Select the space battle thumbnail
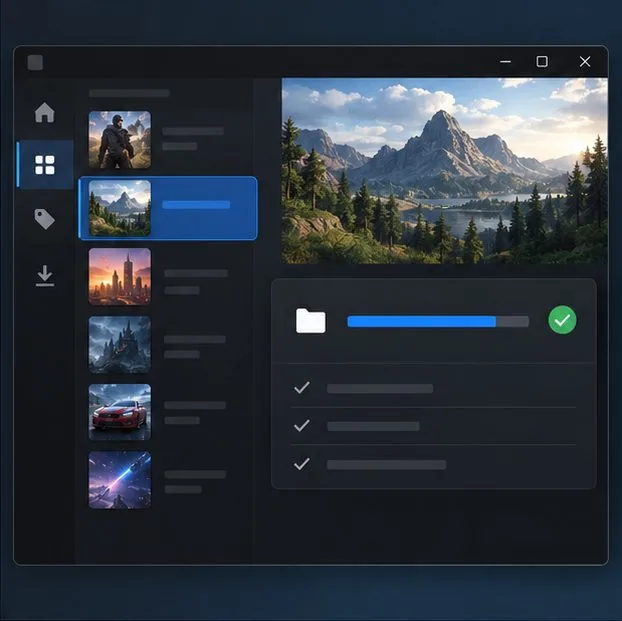Image resolution: width=622 pixels, height=621 pixels. 120,480
